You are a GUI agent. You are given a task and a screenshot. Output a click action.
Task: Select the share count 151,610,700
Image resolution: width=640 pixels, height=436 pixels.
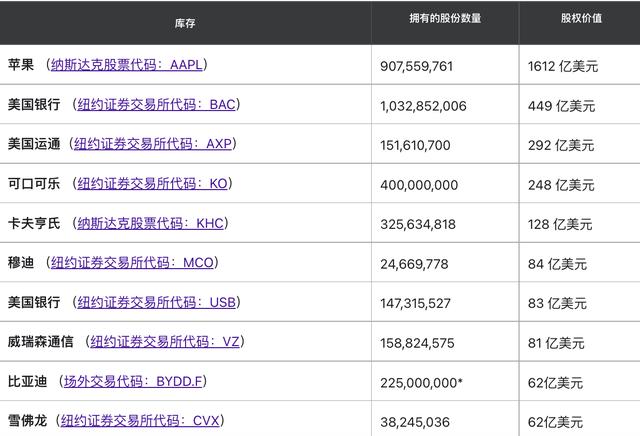pyautogui.click(x=415, y=145)
